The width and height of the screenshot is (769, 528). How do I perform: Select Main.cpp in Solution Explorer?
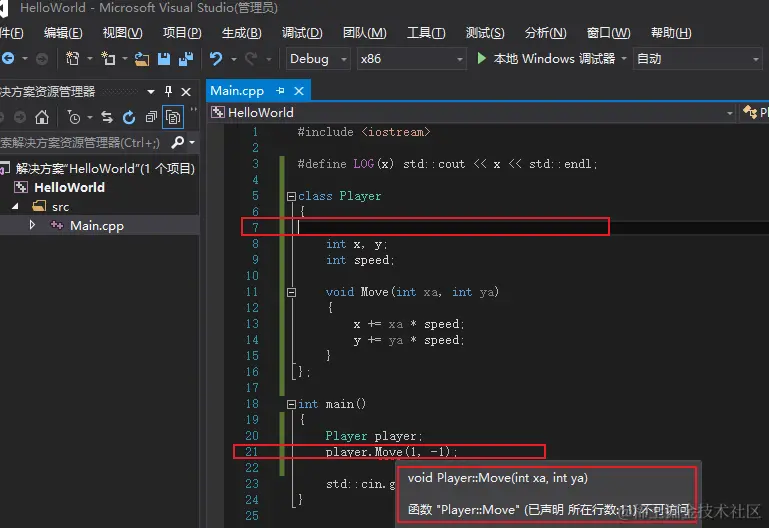99,226
